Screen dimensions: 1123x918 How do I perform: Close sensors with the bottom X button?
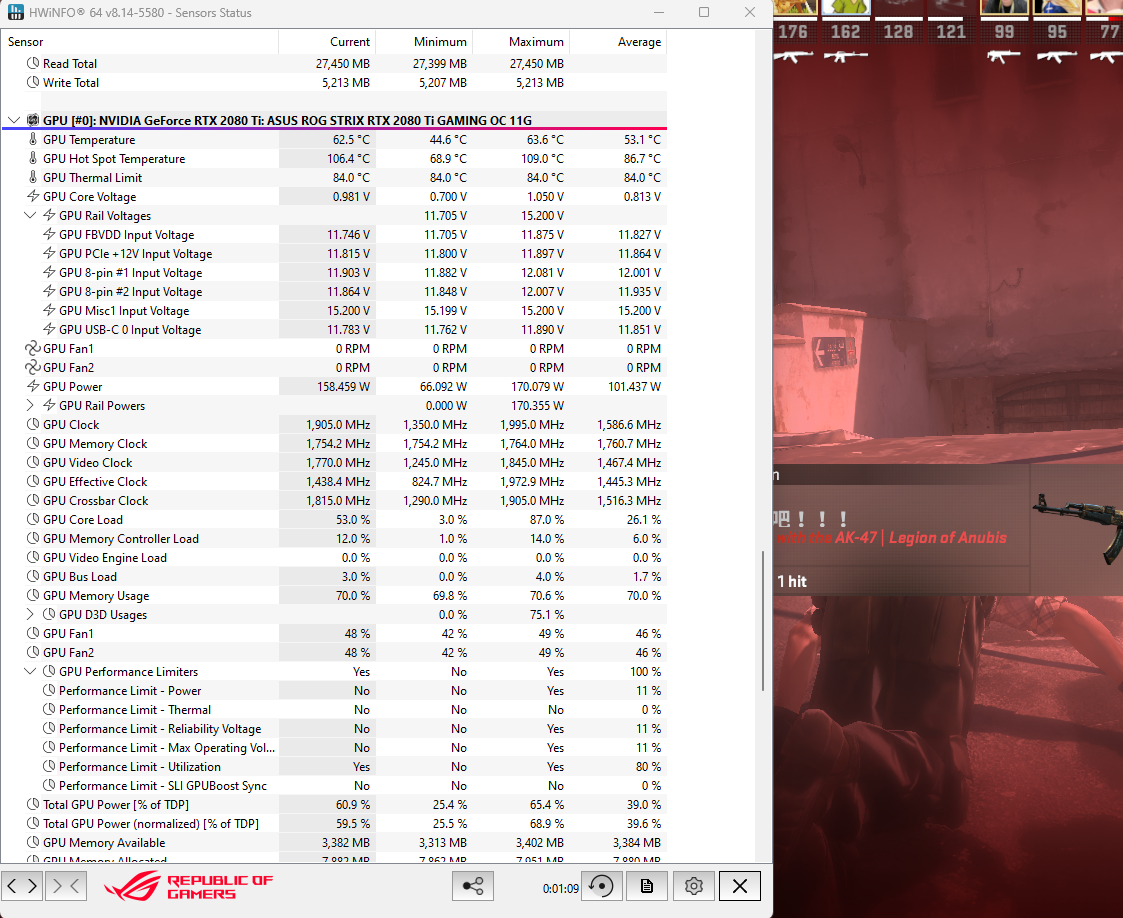pyautogui.click(x=740, y=886)
